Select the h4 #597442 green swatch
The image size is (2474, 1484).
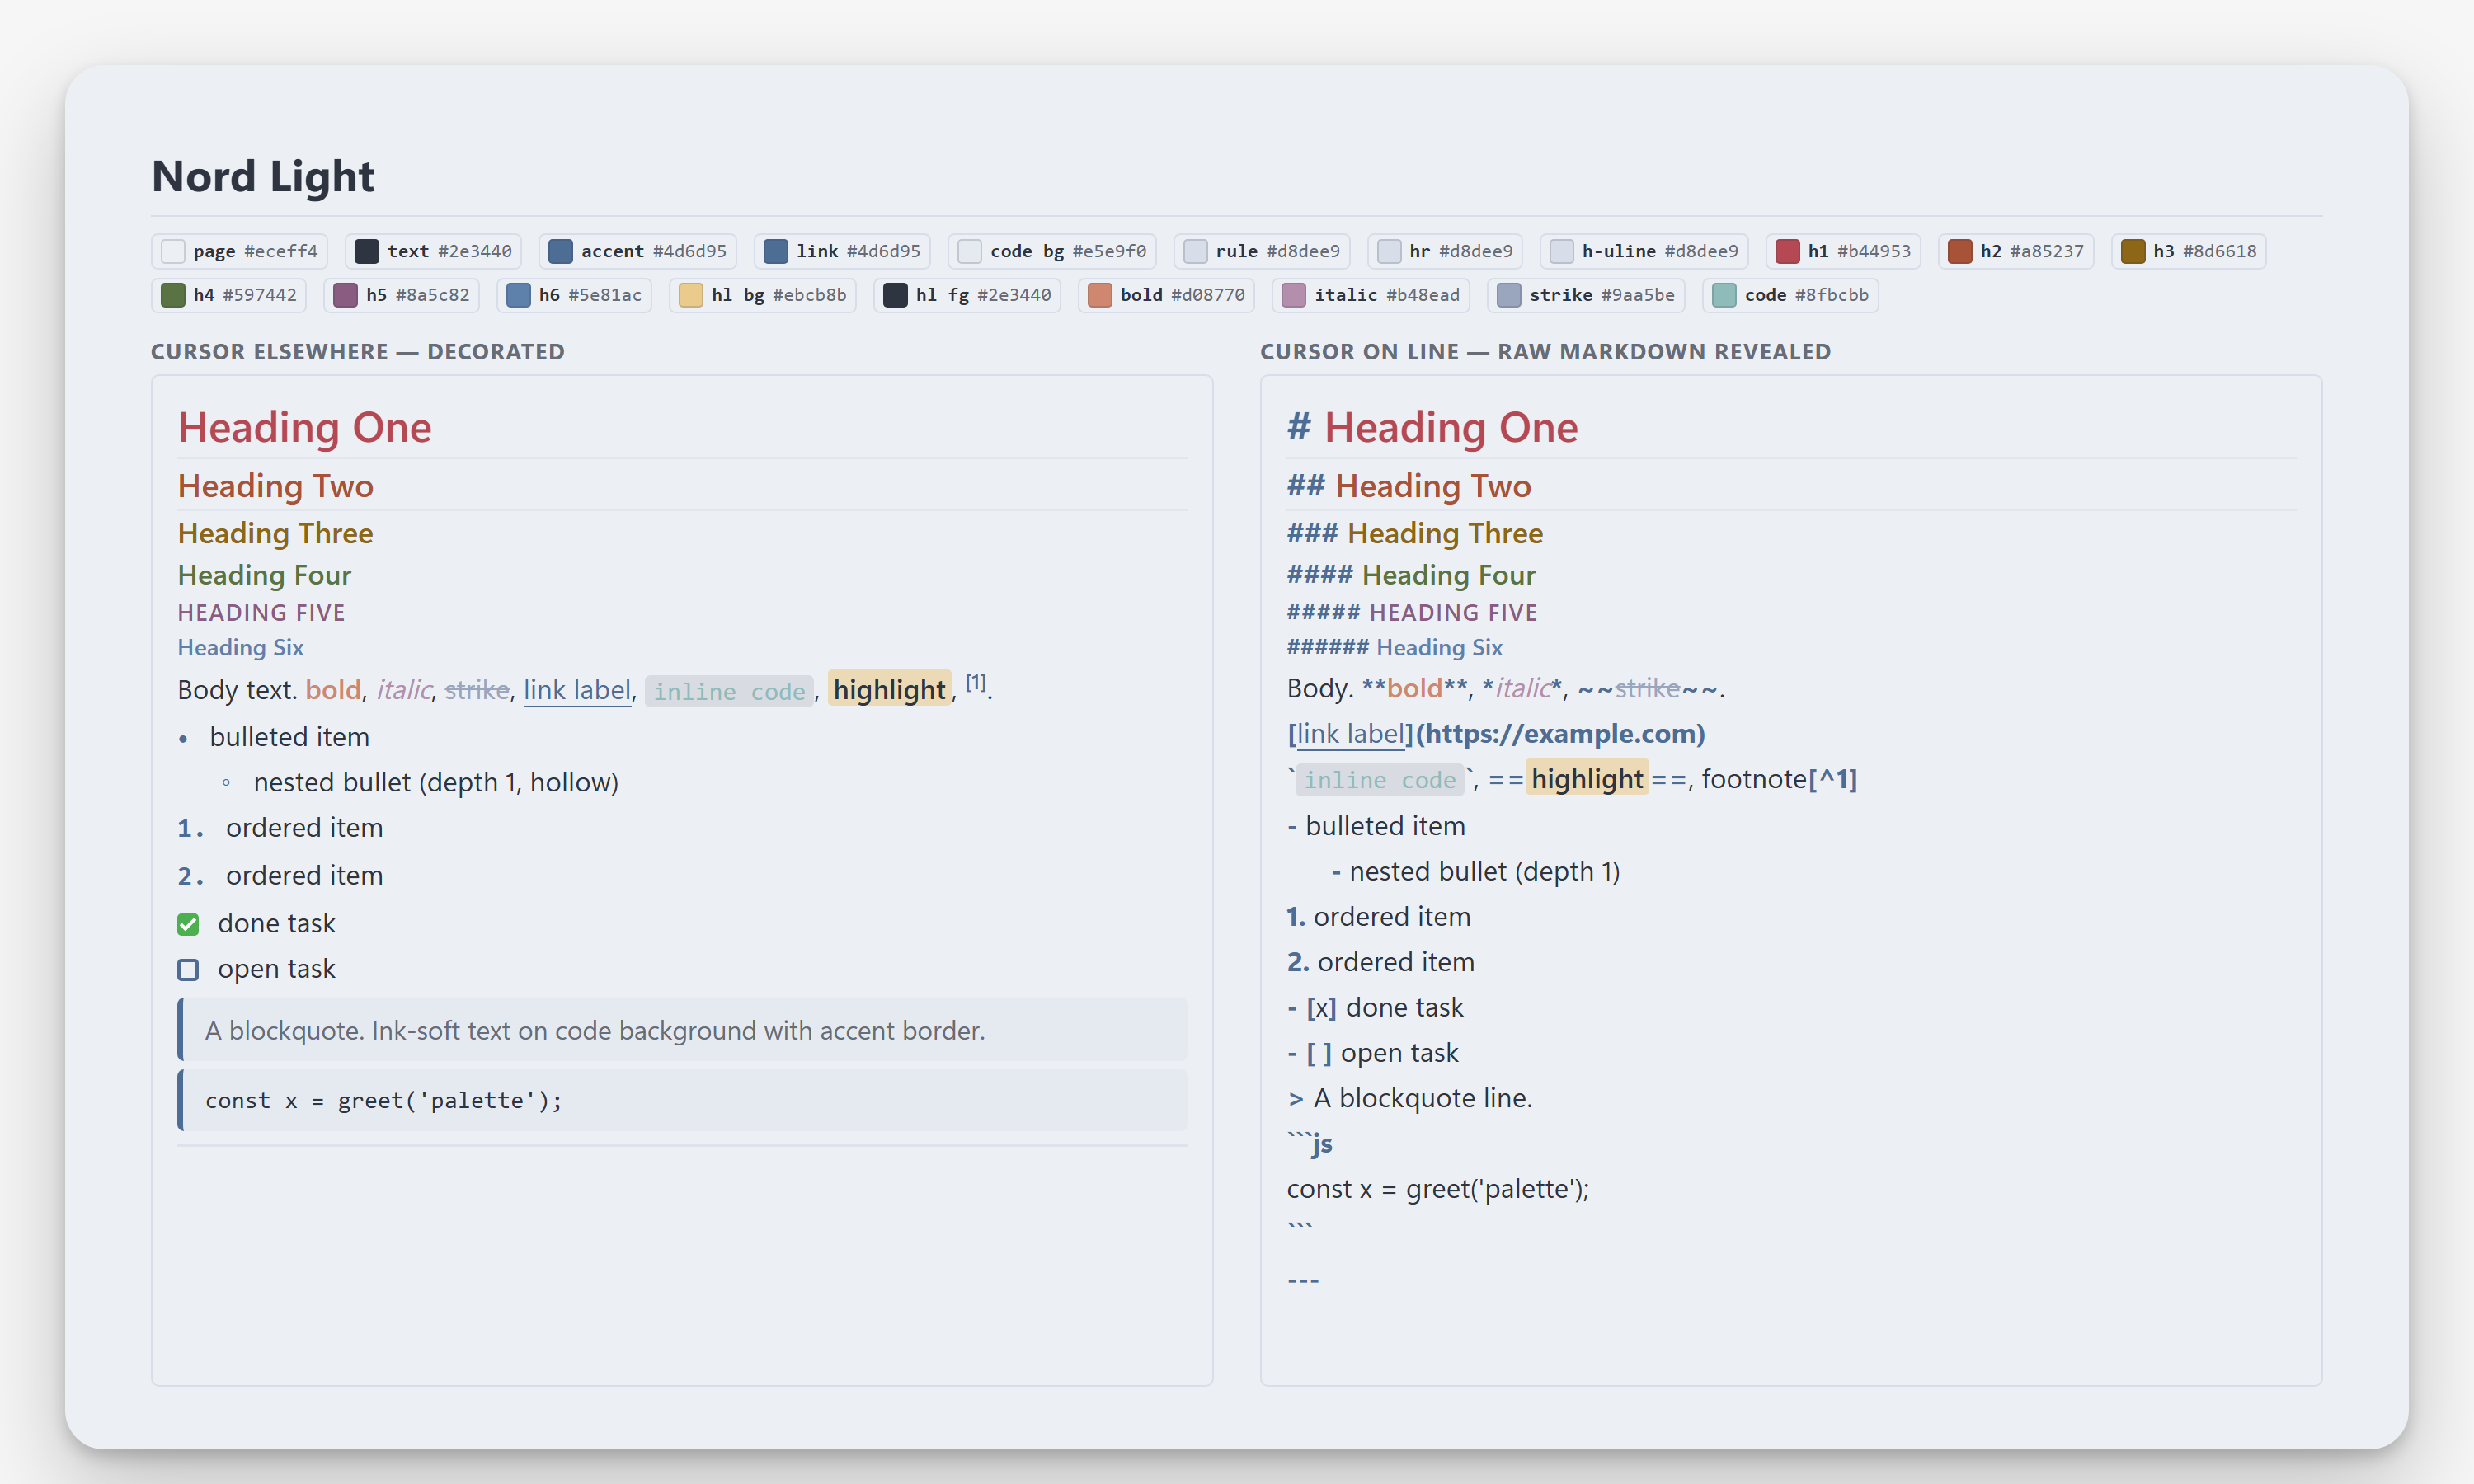pos(229,295)
